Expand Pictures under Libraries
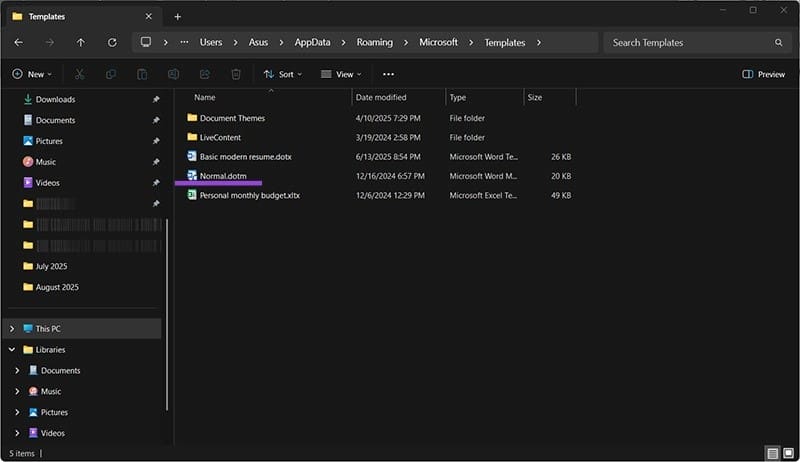The height and width of the screenshot is (462, 800). click(17, 413)
